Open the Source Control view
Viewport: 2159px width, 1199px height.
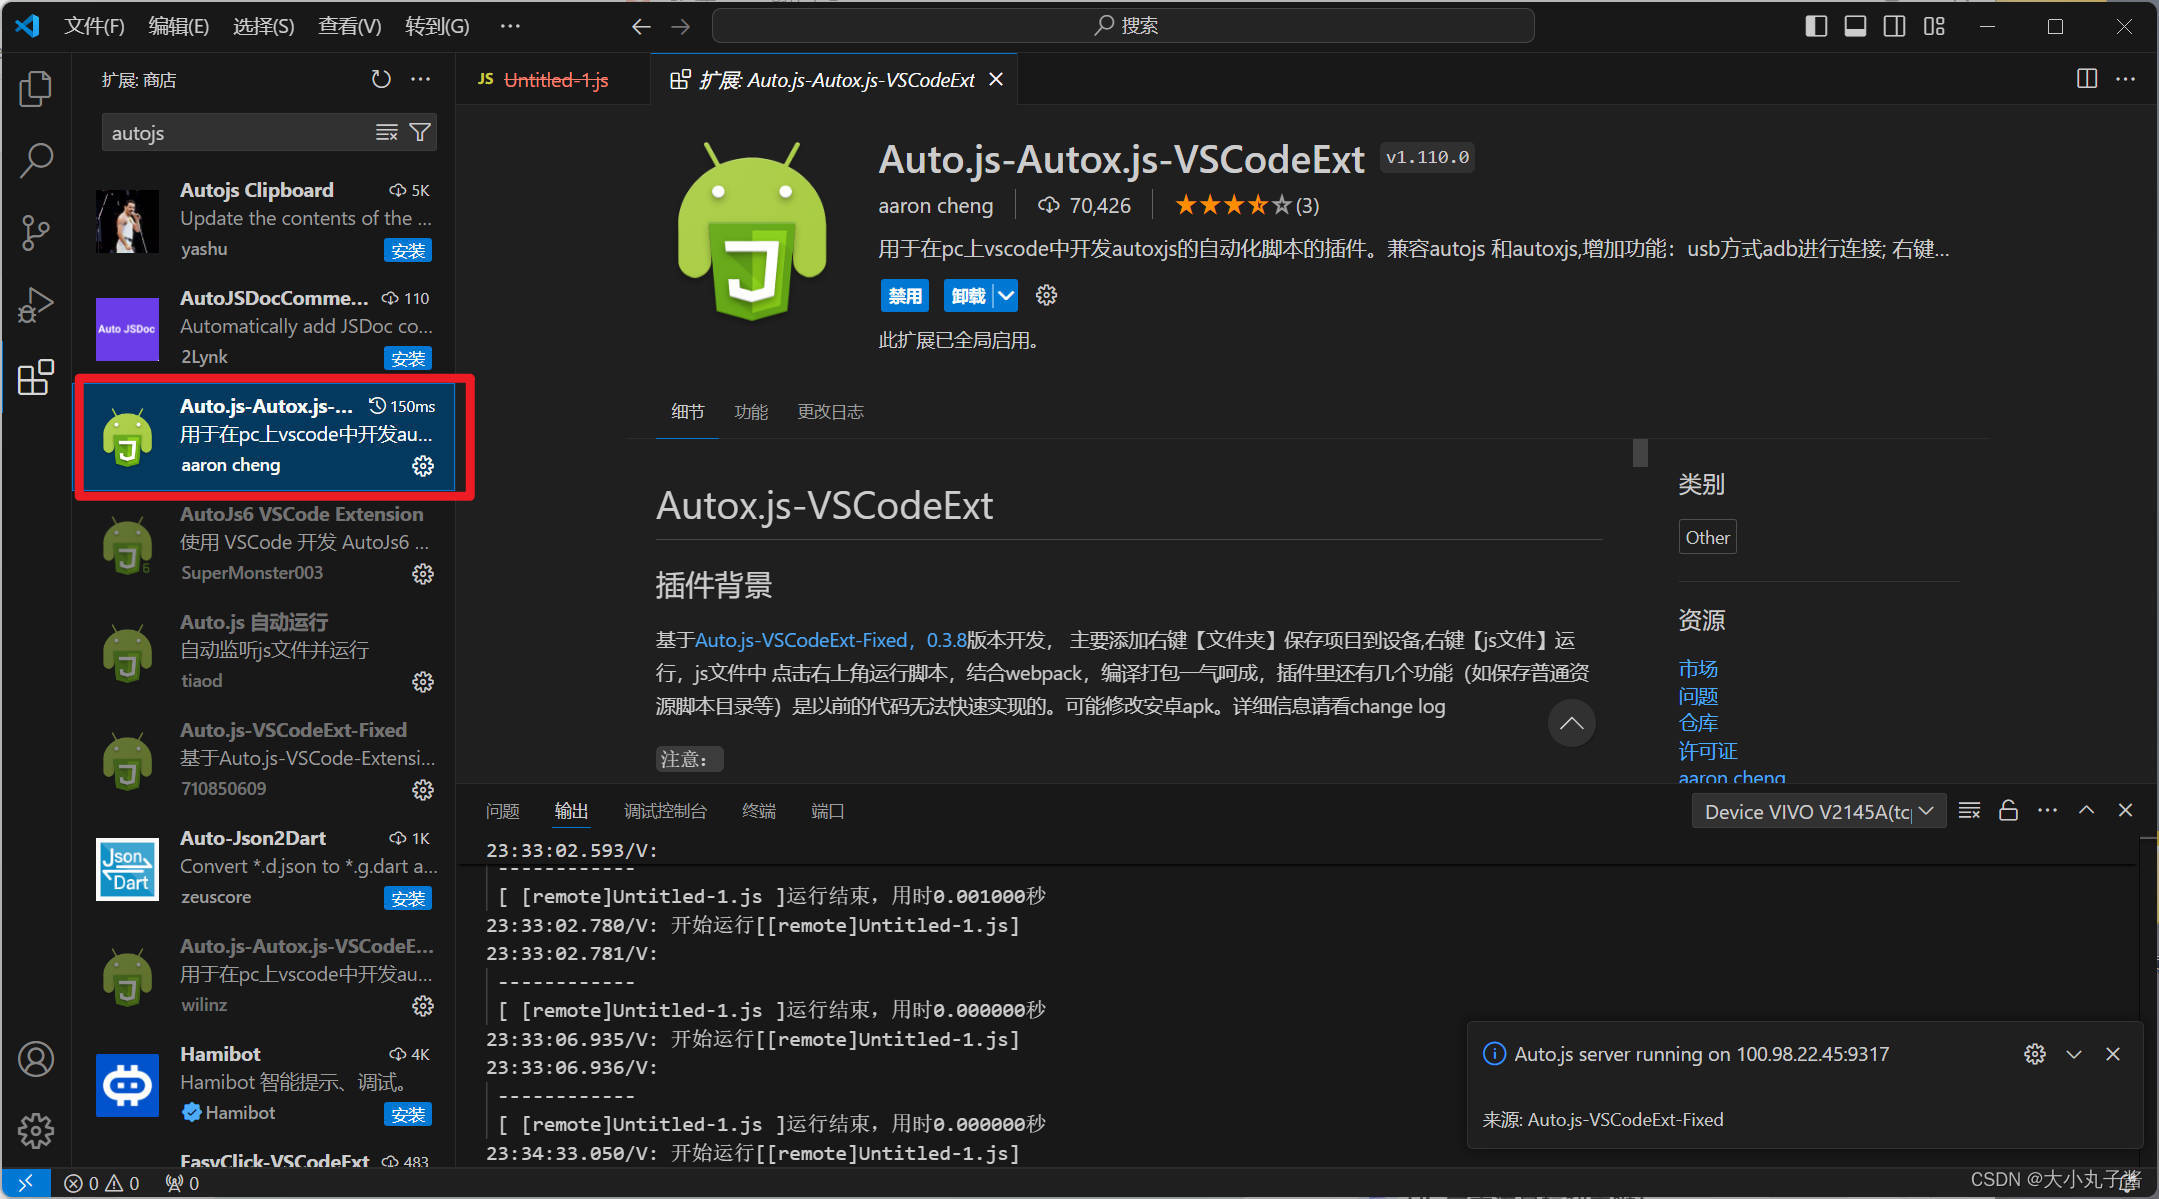[36, 232]
